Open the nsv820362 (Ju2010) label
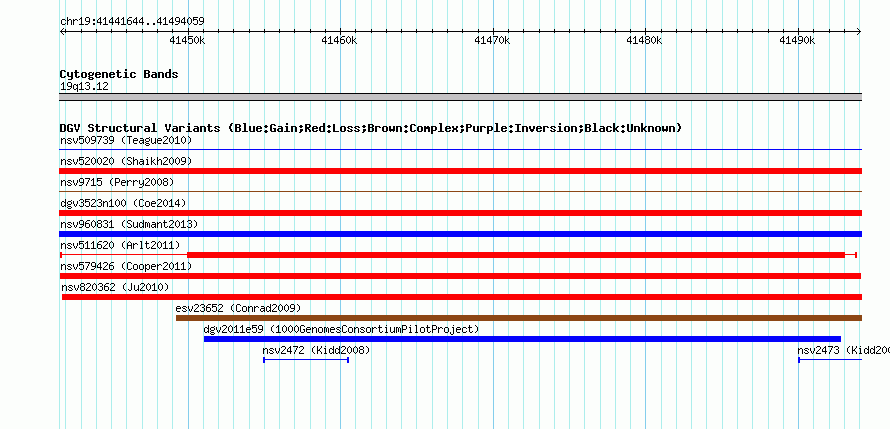Image resolution: width=890 pixels, height=429 pixels. 115,287
